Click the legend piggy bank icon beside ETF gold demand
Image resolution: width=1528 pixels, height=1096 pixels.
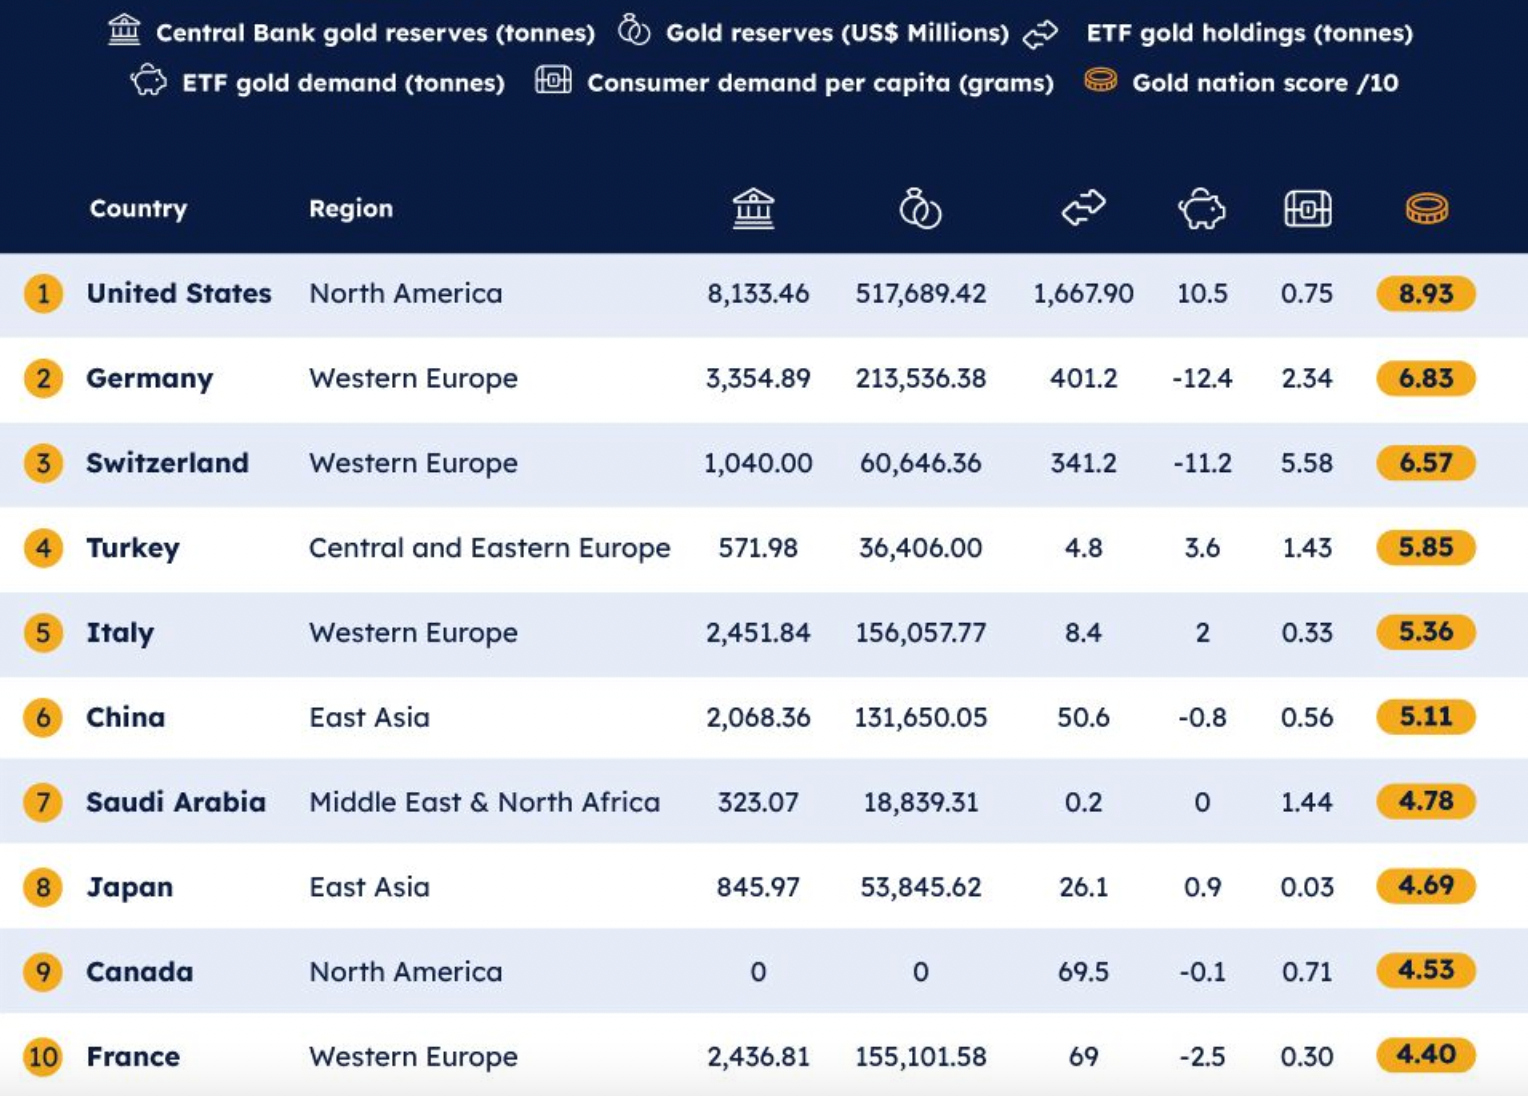[149, 80]
